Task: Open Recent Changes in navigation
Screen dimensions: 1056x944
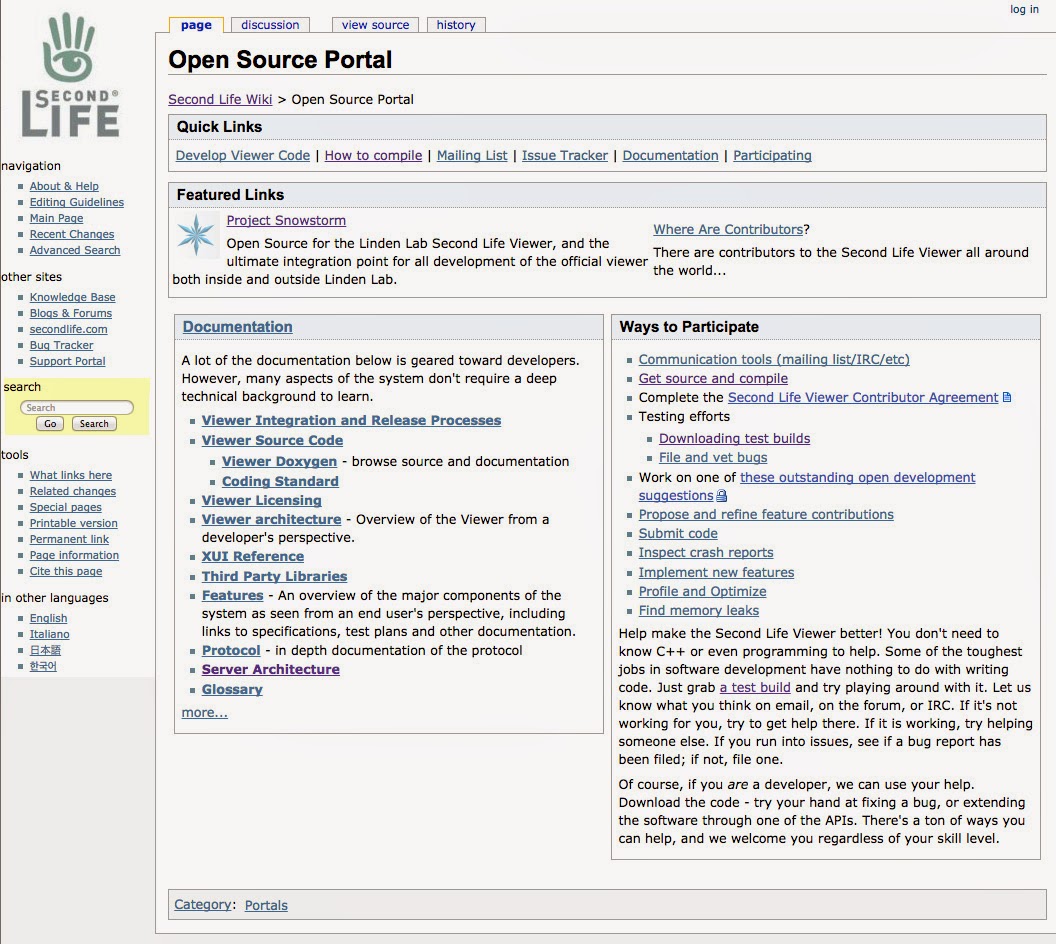Action: tap(72, 235)
